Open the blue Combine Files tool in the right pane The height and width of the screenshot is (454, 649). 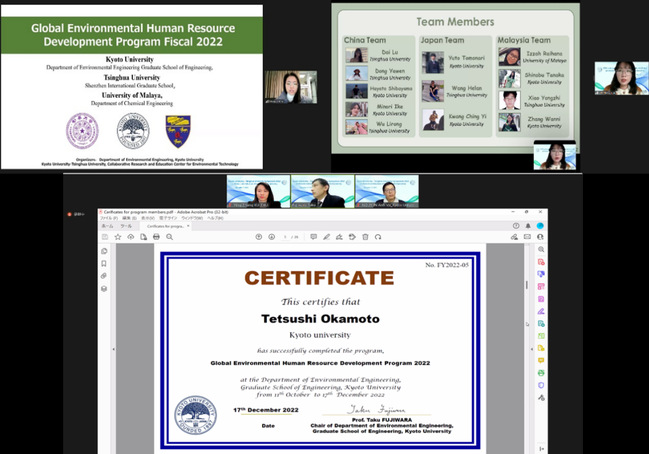[x=541, y=274]
